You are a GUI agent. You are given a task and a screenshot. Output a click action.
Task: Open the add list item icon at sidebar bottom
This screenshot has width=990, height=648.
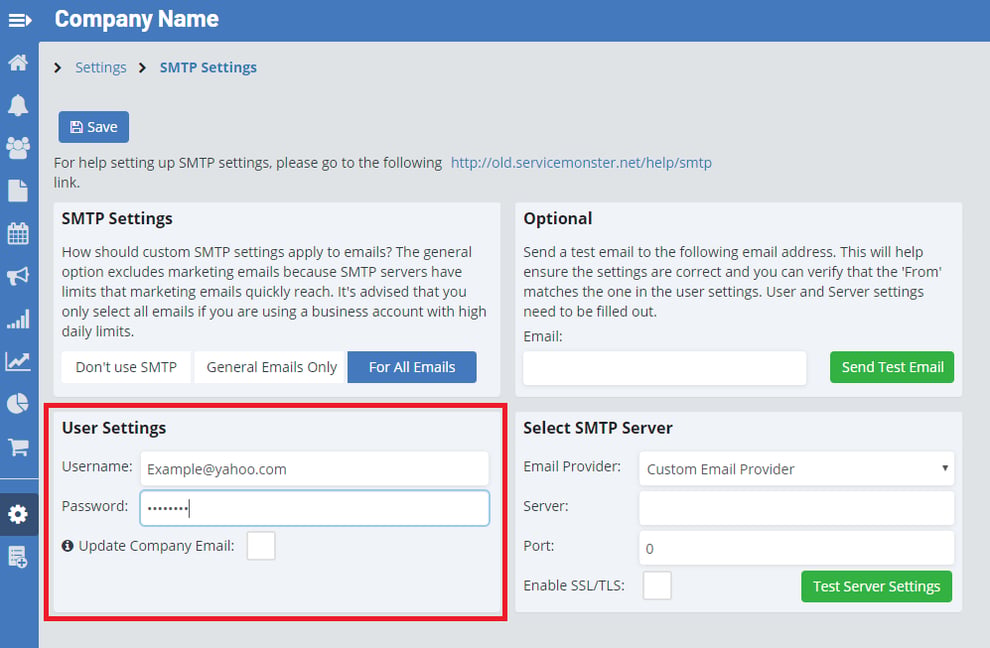point(18,557)
